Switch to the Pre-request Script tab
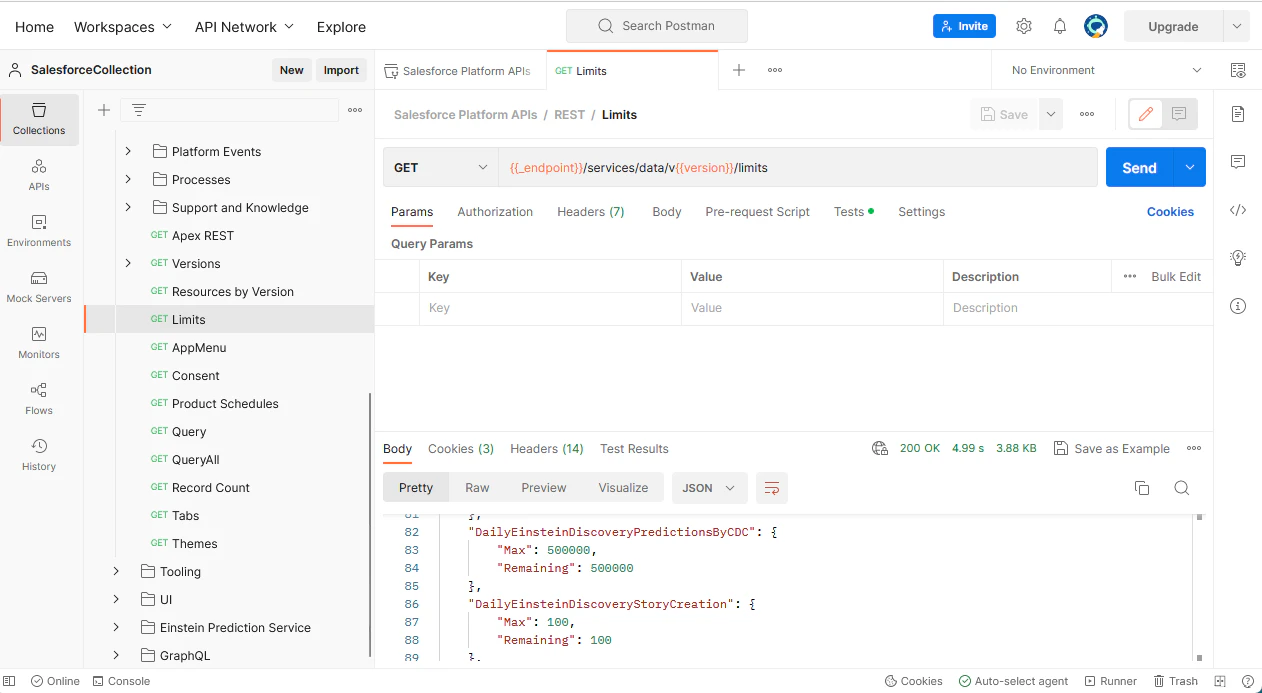Screen dimensions: 1262x693 pos(757,212)
